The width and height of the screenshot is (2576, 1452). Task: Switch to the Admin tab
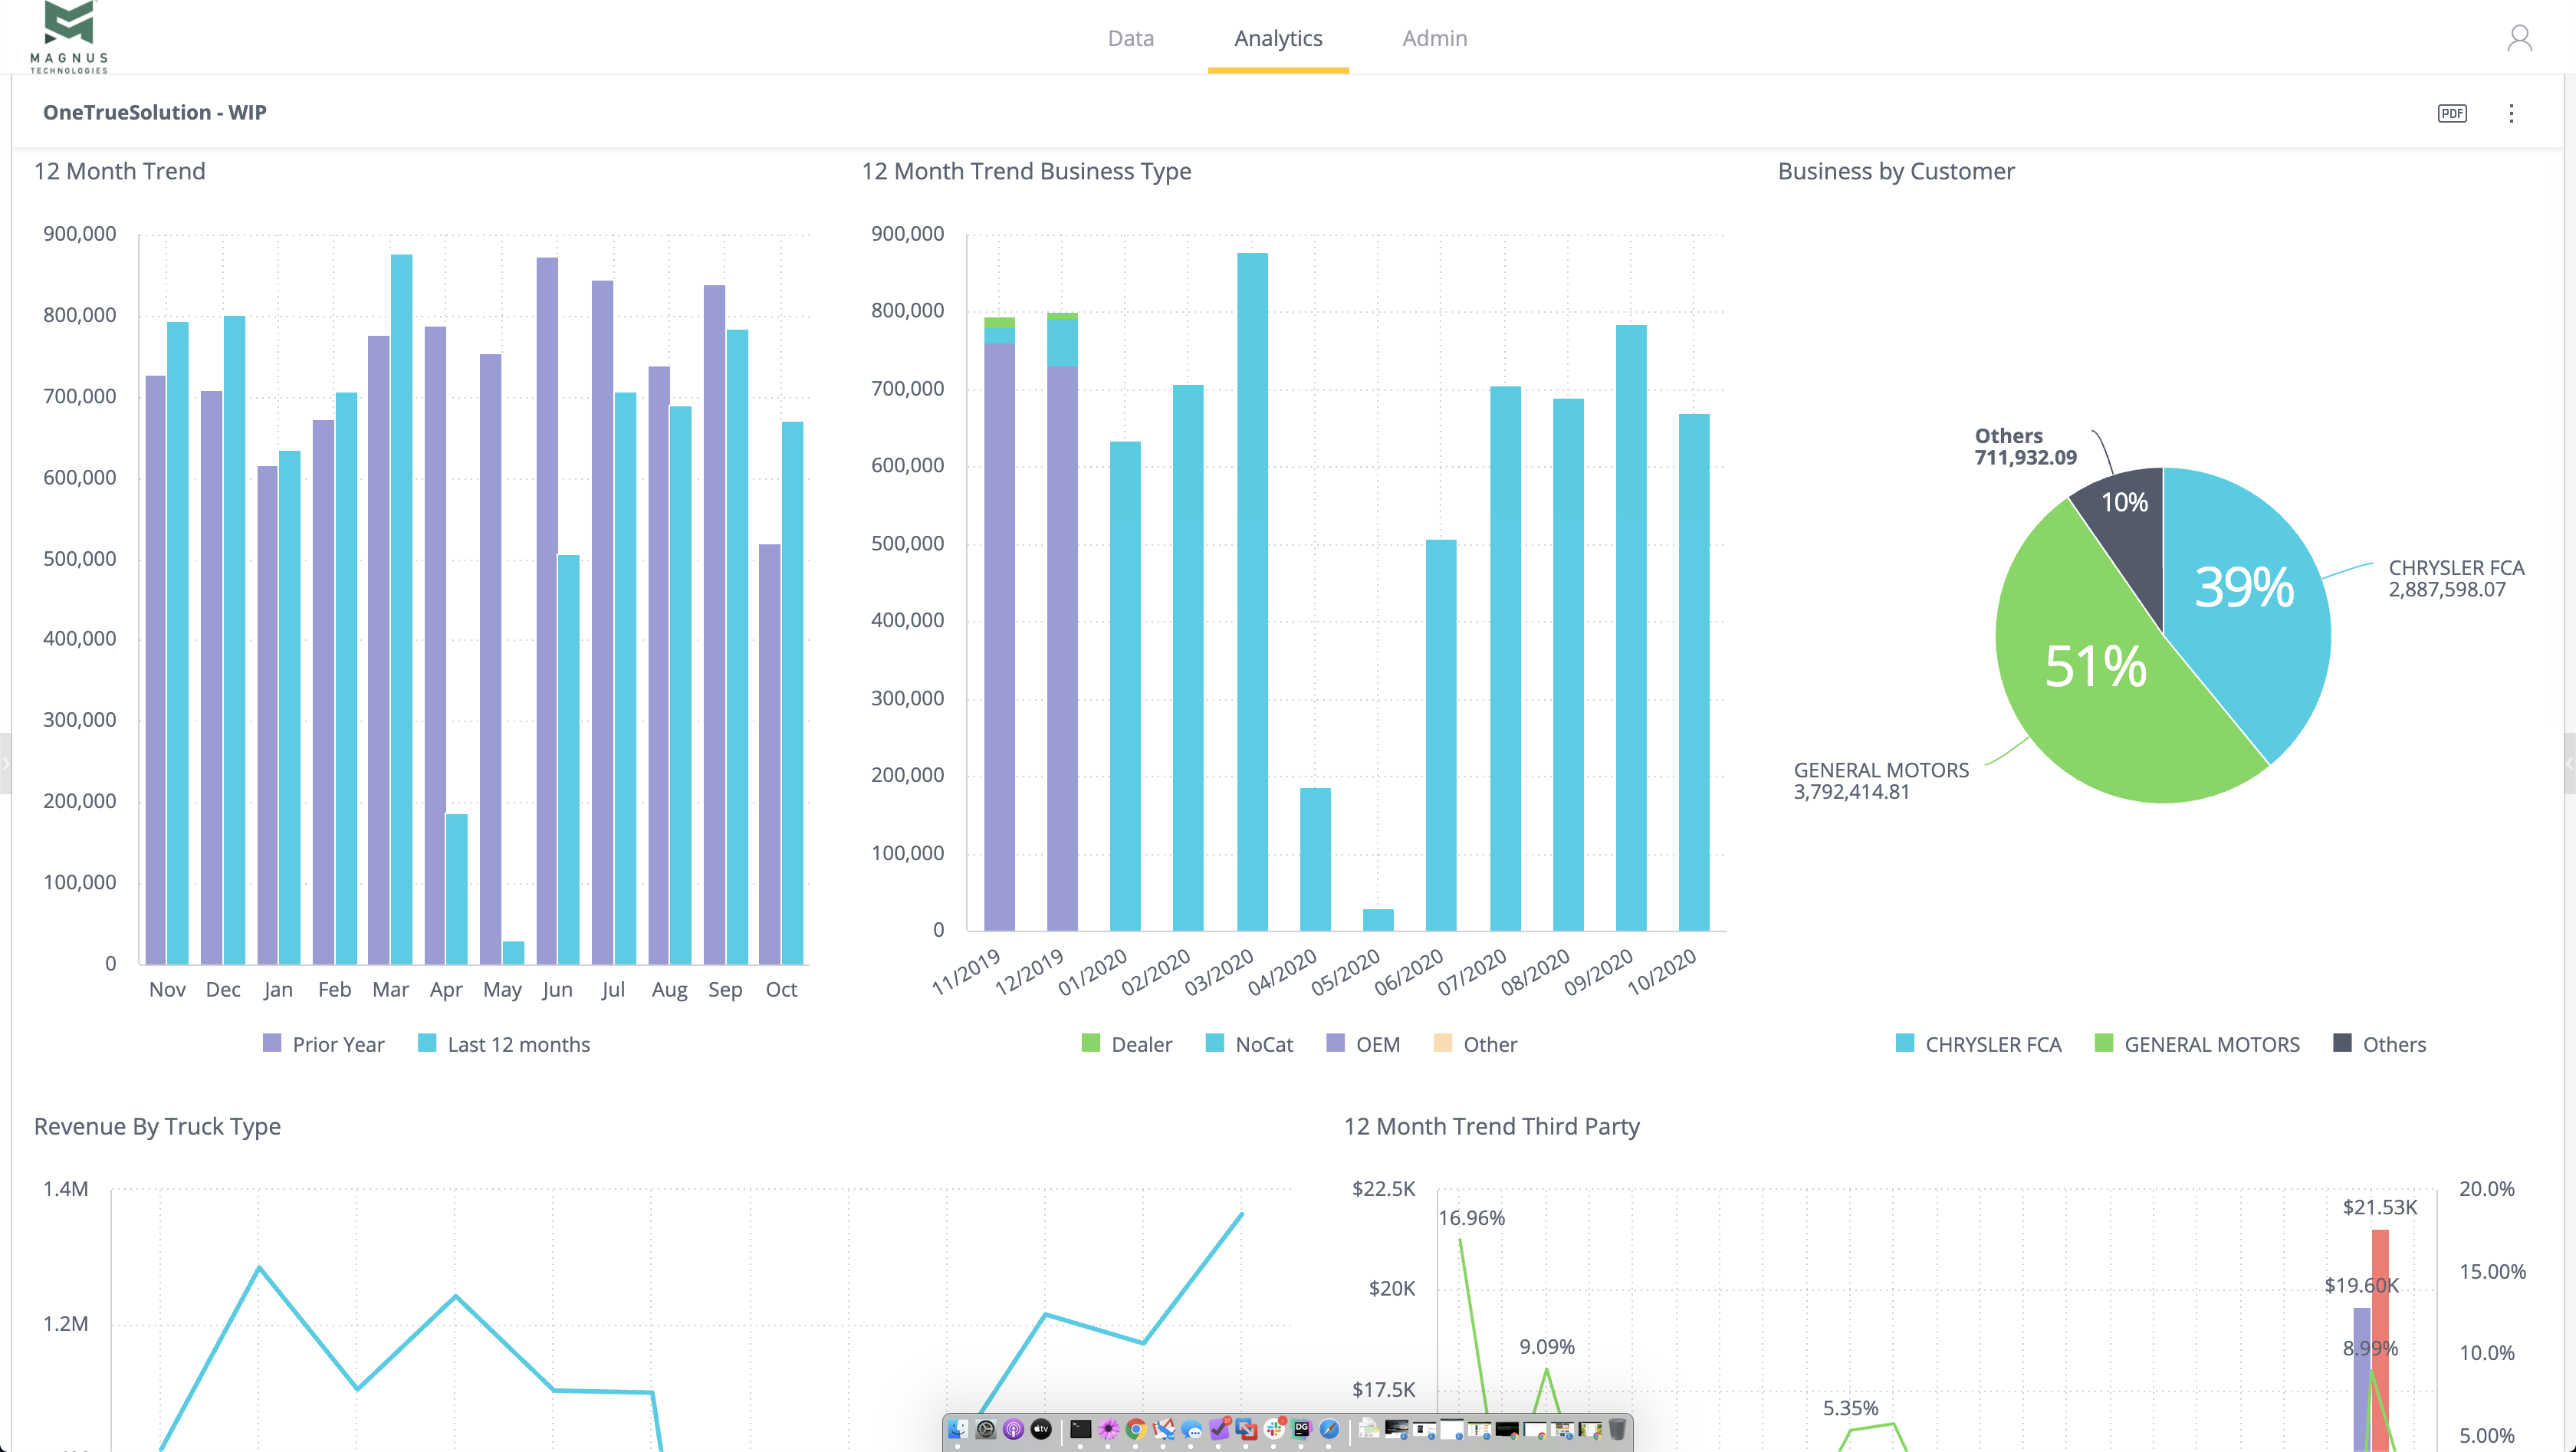(x=1434, y=38)
